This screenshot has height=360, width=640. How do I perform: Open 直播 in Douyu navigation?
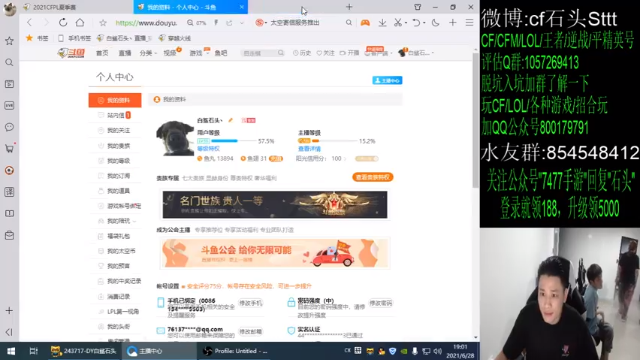tap(124, 53)
